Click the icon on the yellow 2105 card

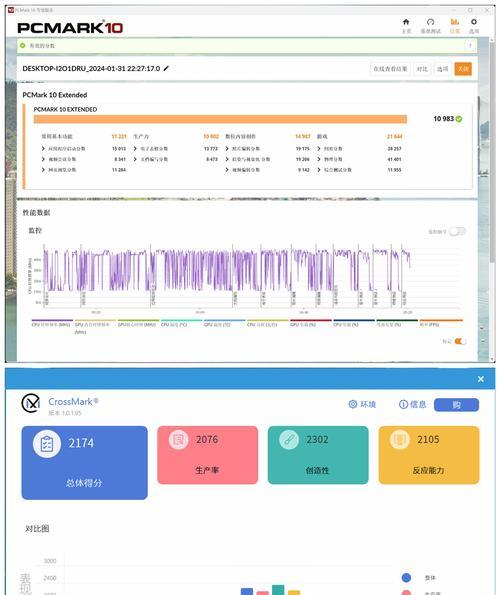(x=399, y=439)
